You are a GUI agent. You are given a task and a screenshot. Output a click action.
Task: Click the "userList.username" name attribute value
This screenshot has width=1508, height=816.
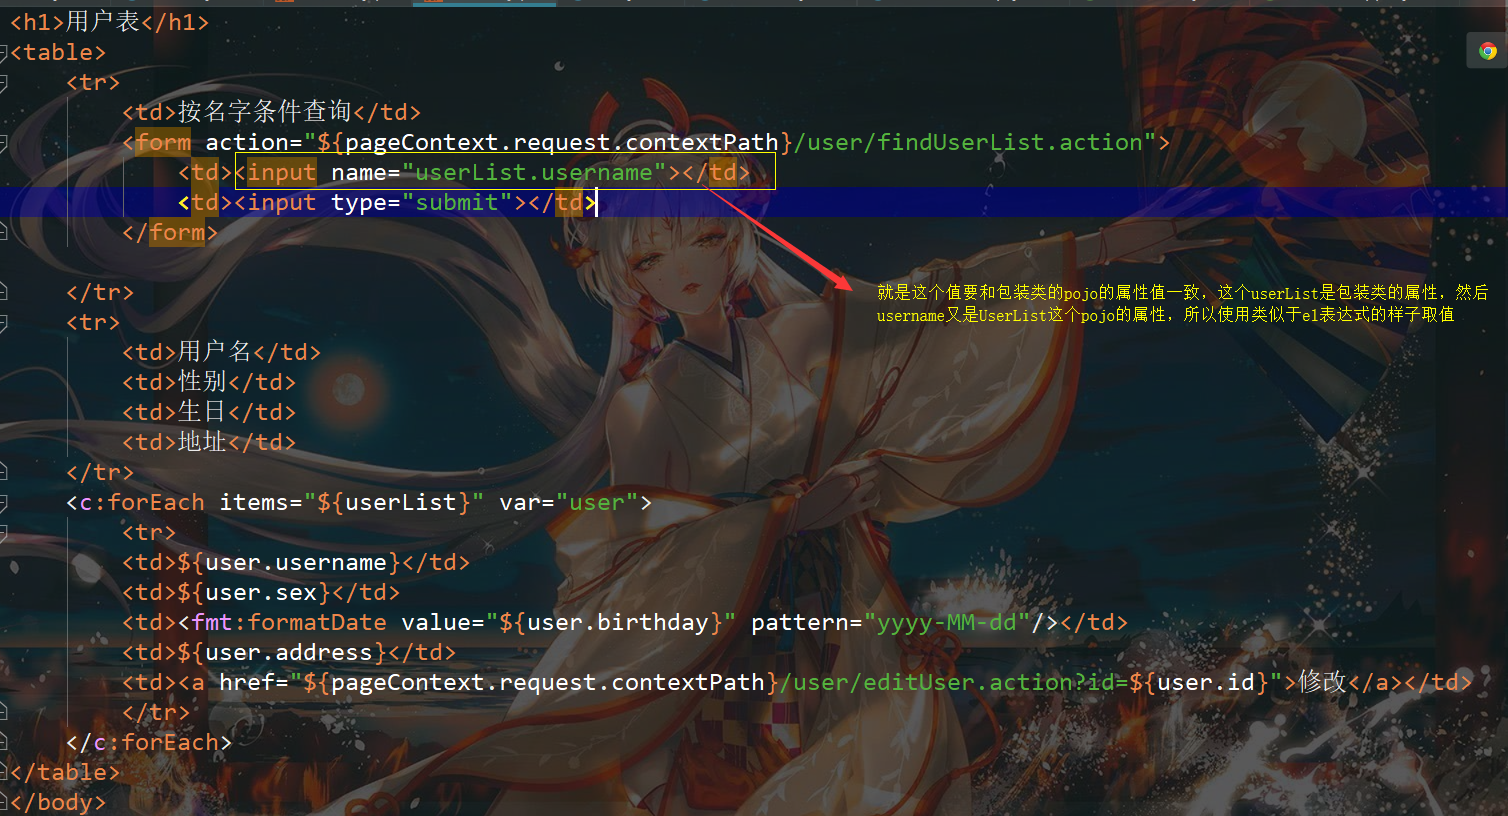535,172
